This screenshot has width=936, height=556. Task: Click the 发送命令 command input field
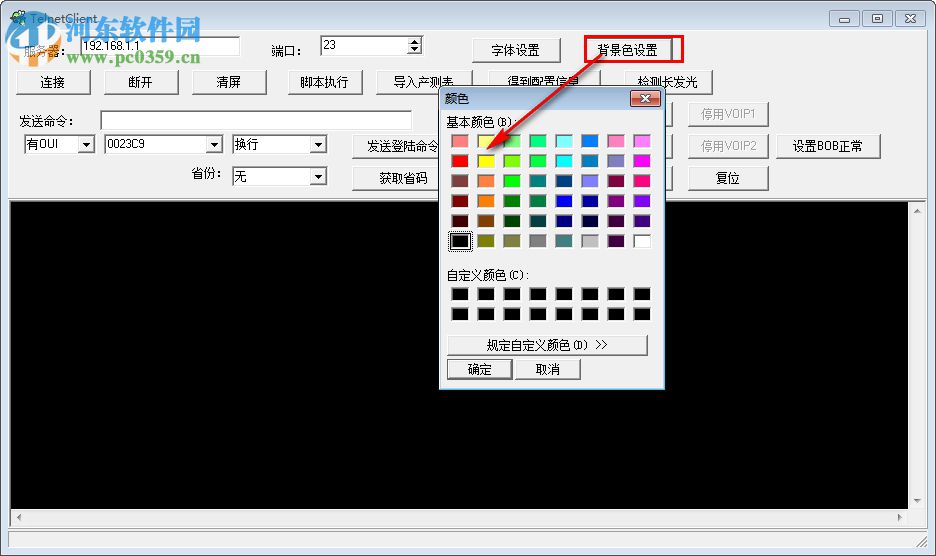[x=256, y=120]
